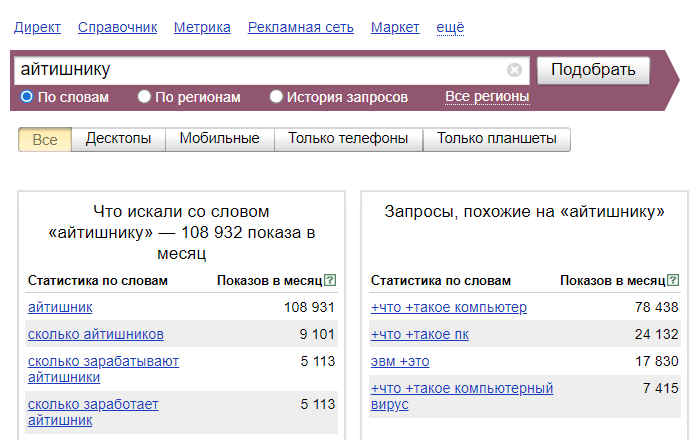Open the Все регионы region selector

(487, 96)
